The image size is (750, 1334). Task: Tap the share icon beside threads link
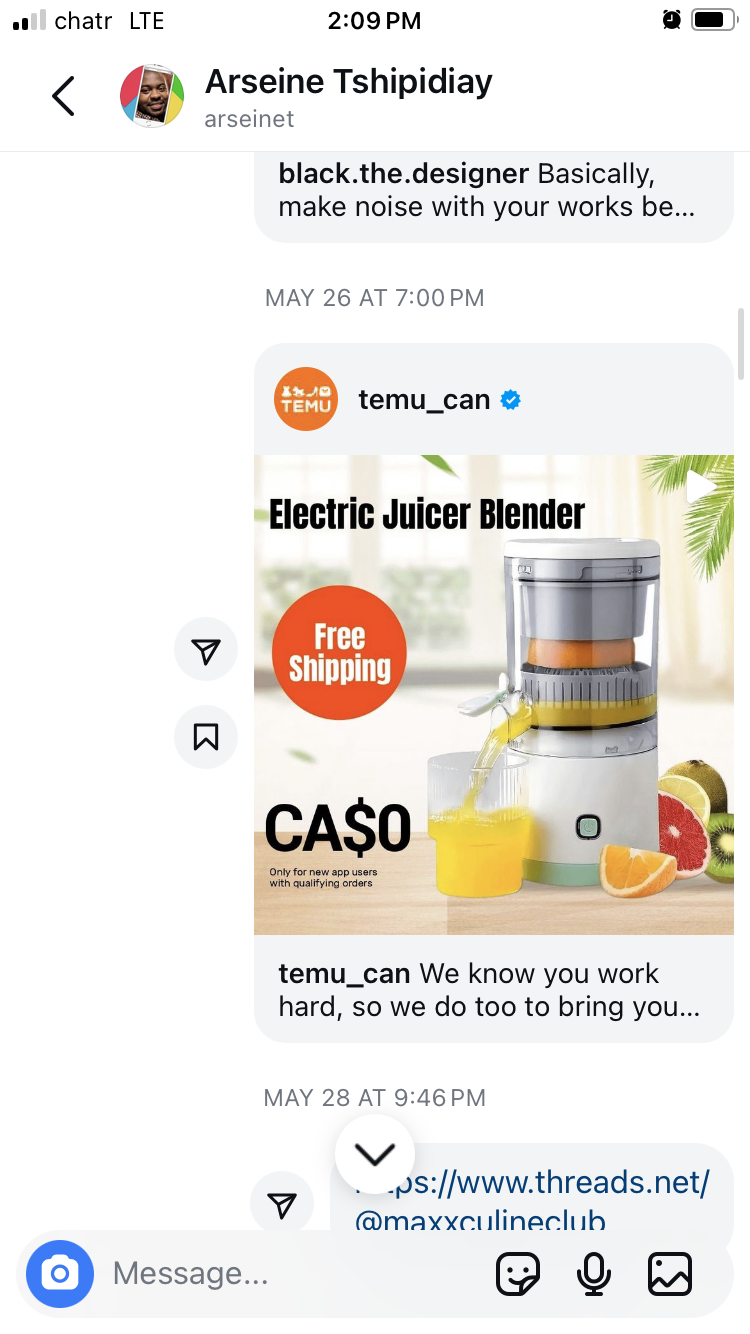tap(282, 1203)
